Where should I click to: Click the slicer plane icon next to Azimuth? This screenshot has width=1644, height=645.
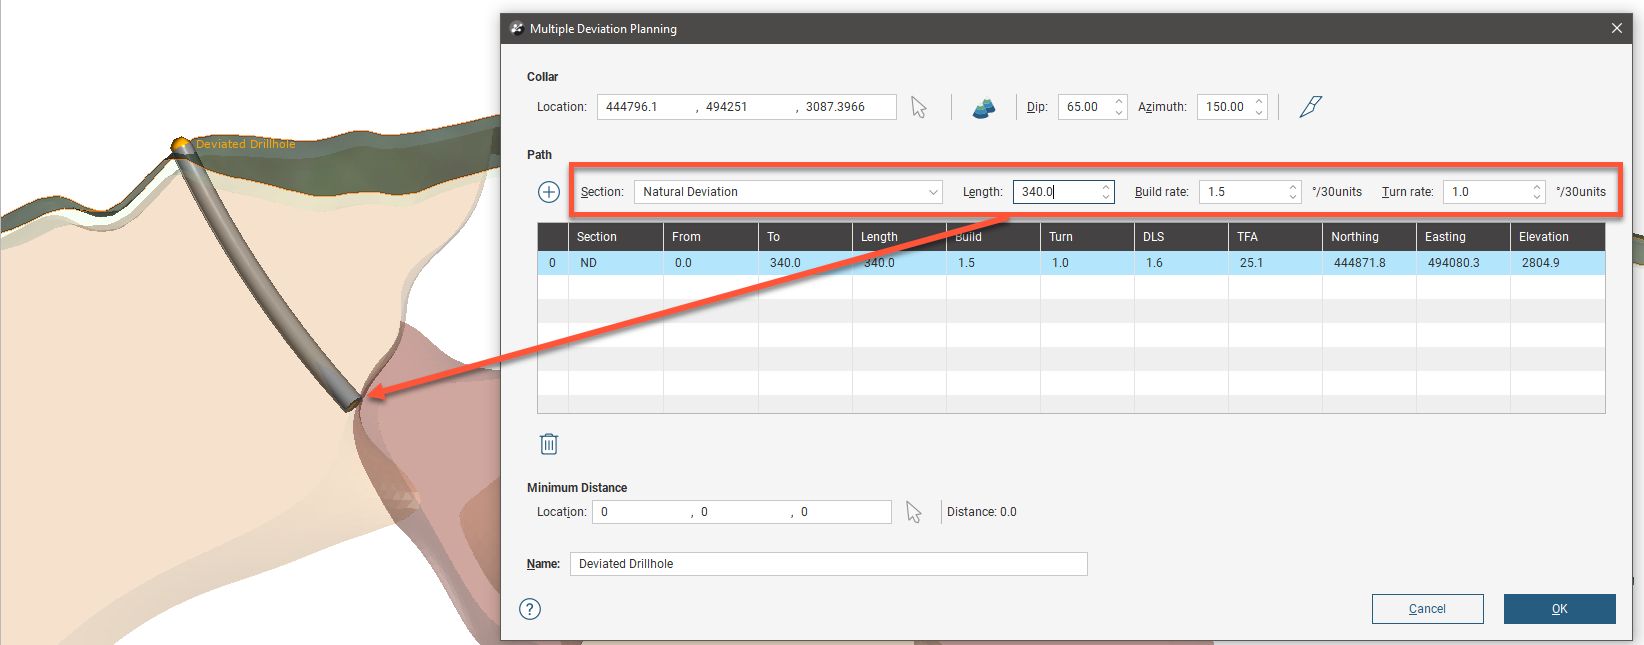[x=1310, y=107]
